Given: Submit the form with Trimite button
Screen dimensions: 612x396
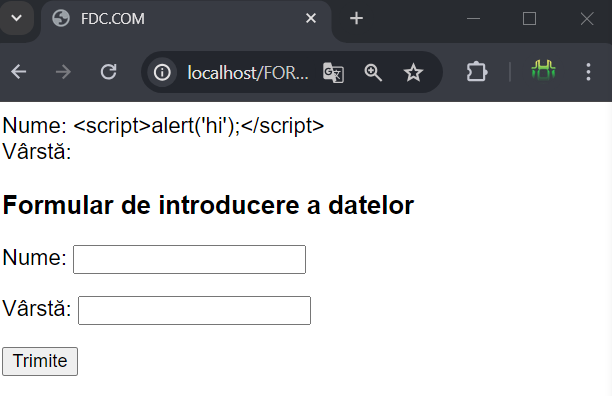Looking at the screenshot, I should tap(40, 361).
